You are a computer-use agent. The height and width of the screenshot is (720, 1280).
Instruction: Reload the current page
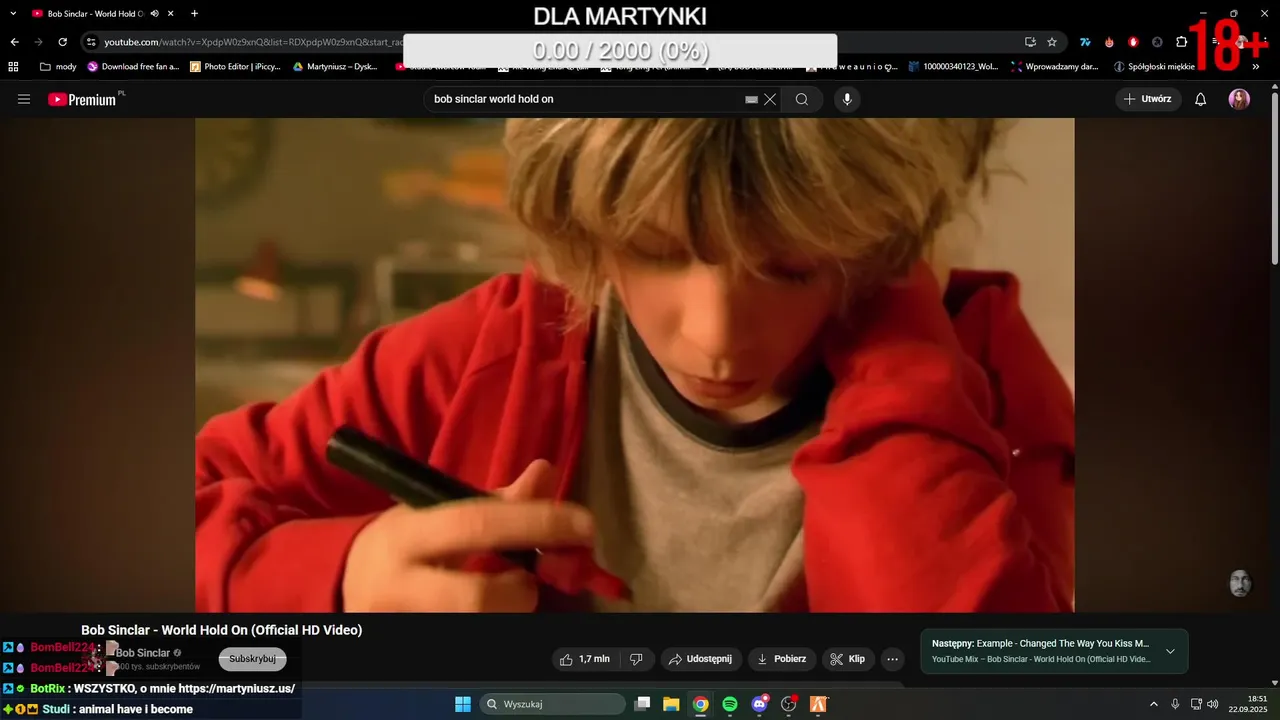(62, 42)
